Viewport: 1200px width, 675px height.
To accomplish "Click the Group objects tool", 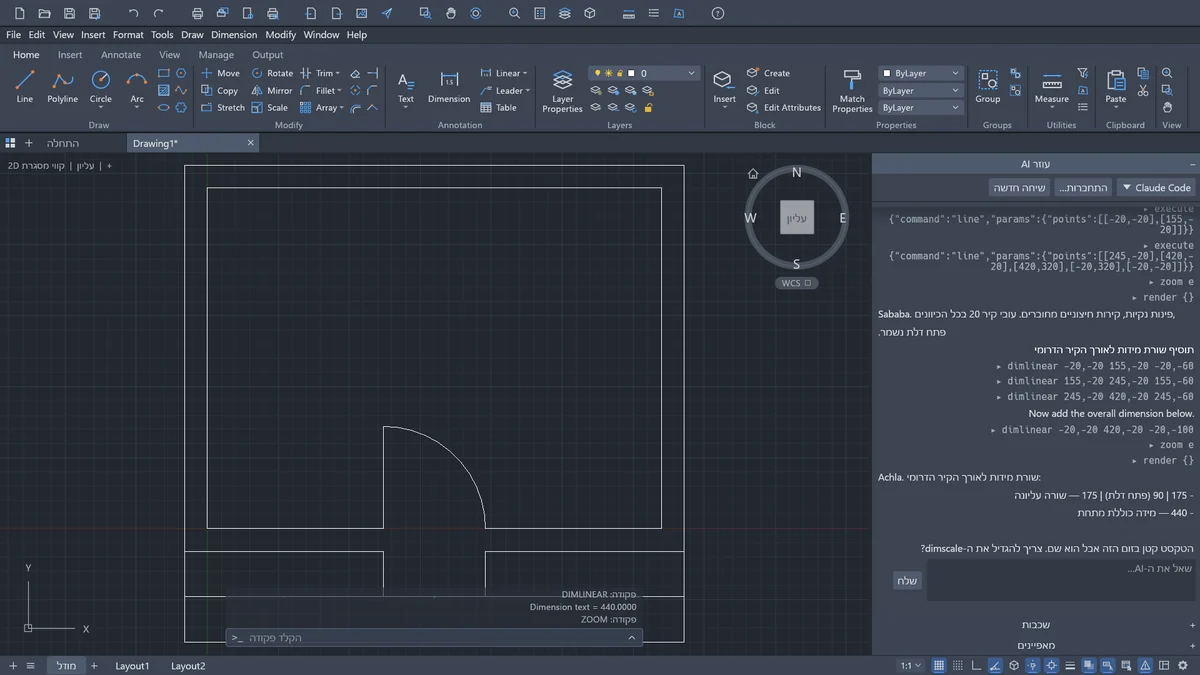I will 988,86.
